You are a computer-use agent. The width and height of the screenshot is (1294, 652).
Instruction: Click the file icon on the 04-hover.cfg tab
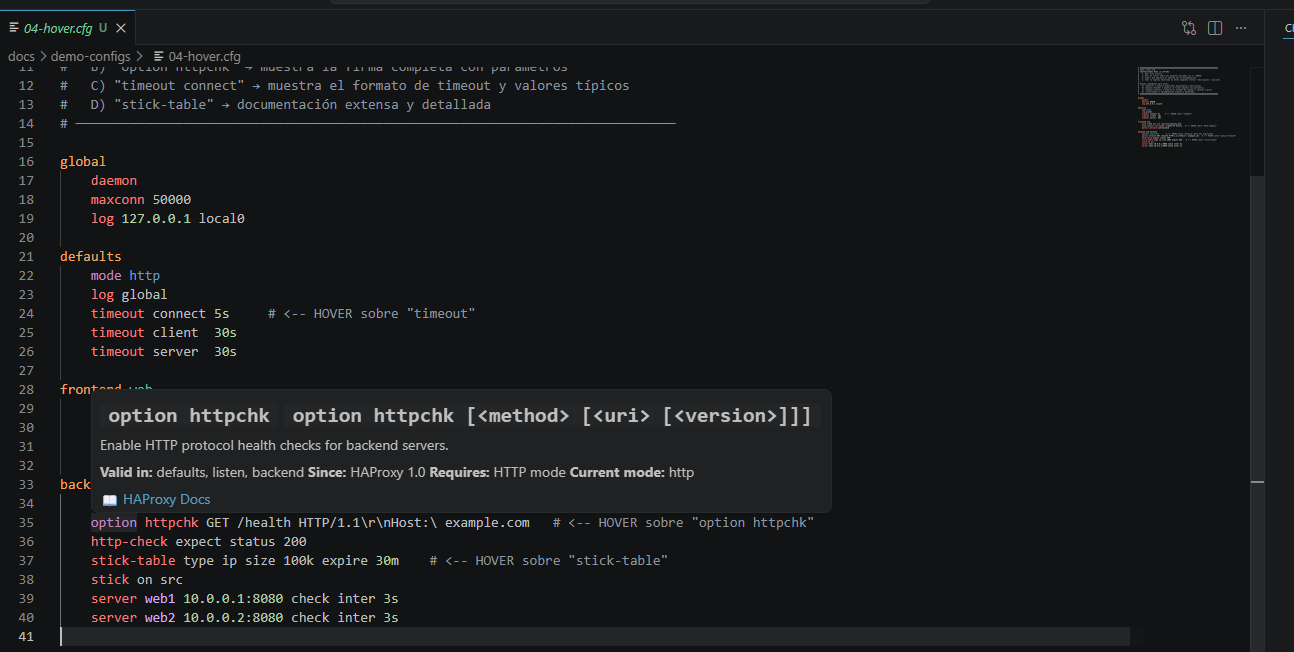point(15,29)
